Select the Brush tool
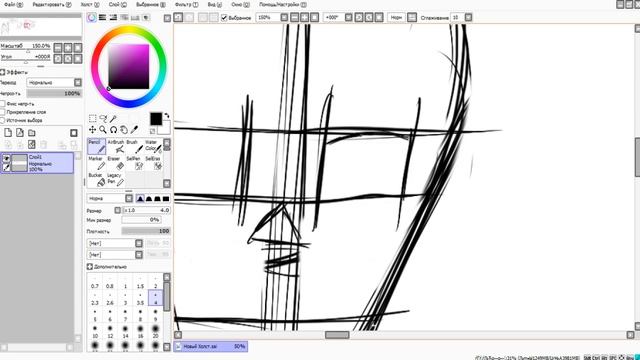640x360 pixels. pos(135,147)
